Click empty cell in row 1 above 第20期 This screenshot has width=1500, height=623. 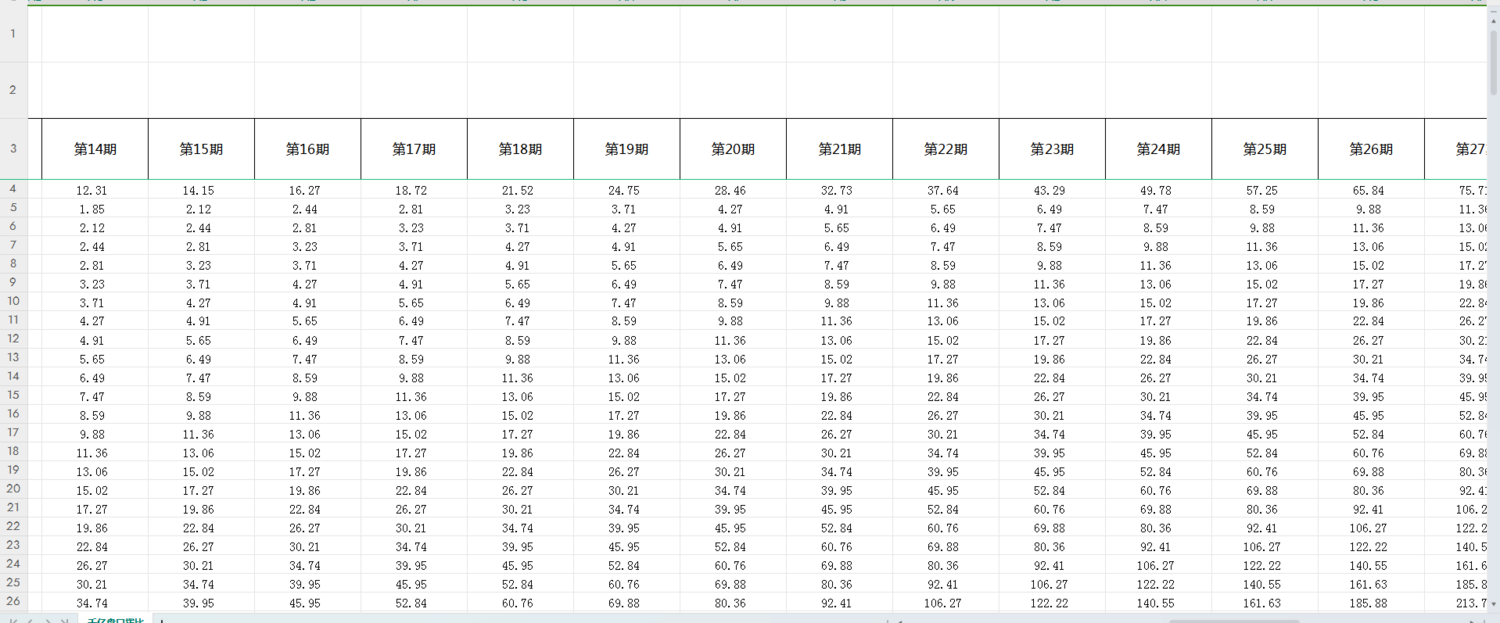pos(733,34)
